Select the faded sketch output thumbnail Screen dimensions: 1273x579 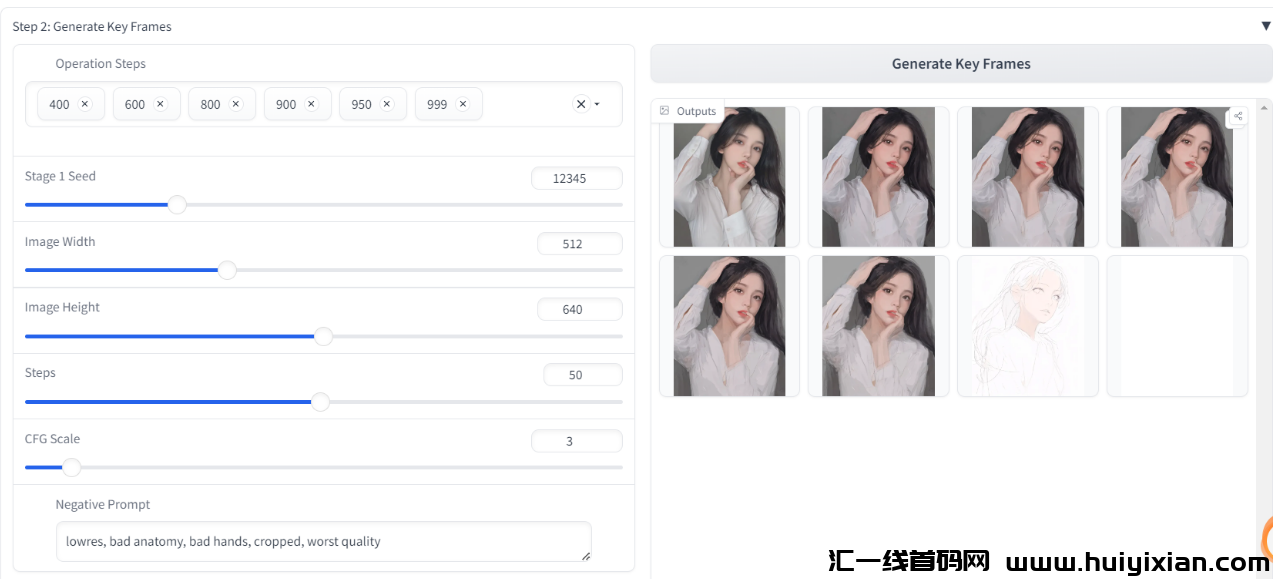[x=1027, y=326]
